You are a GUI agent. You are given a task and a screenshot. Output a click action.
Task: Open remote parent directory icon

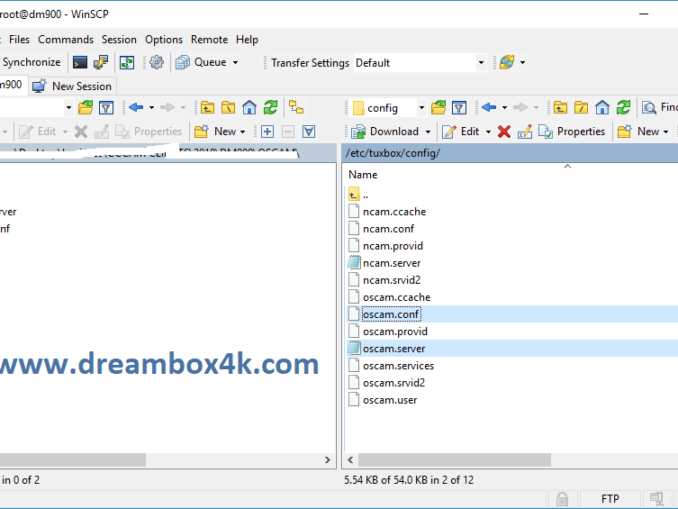(560, 108)
